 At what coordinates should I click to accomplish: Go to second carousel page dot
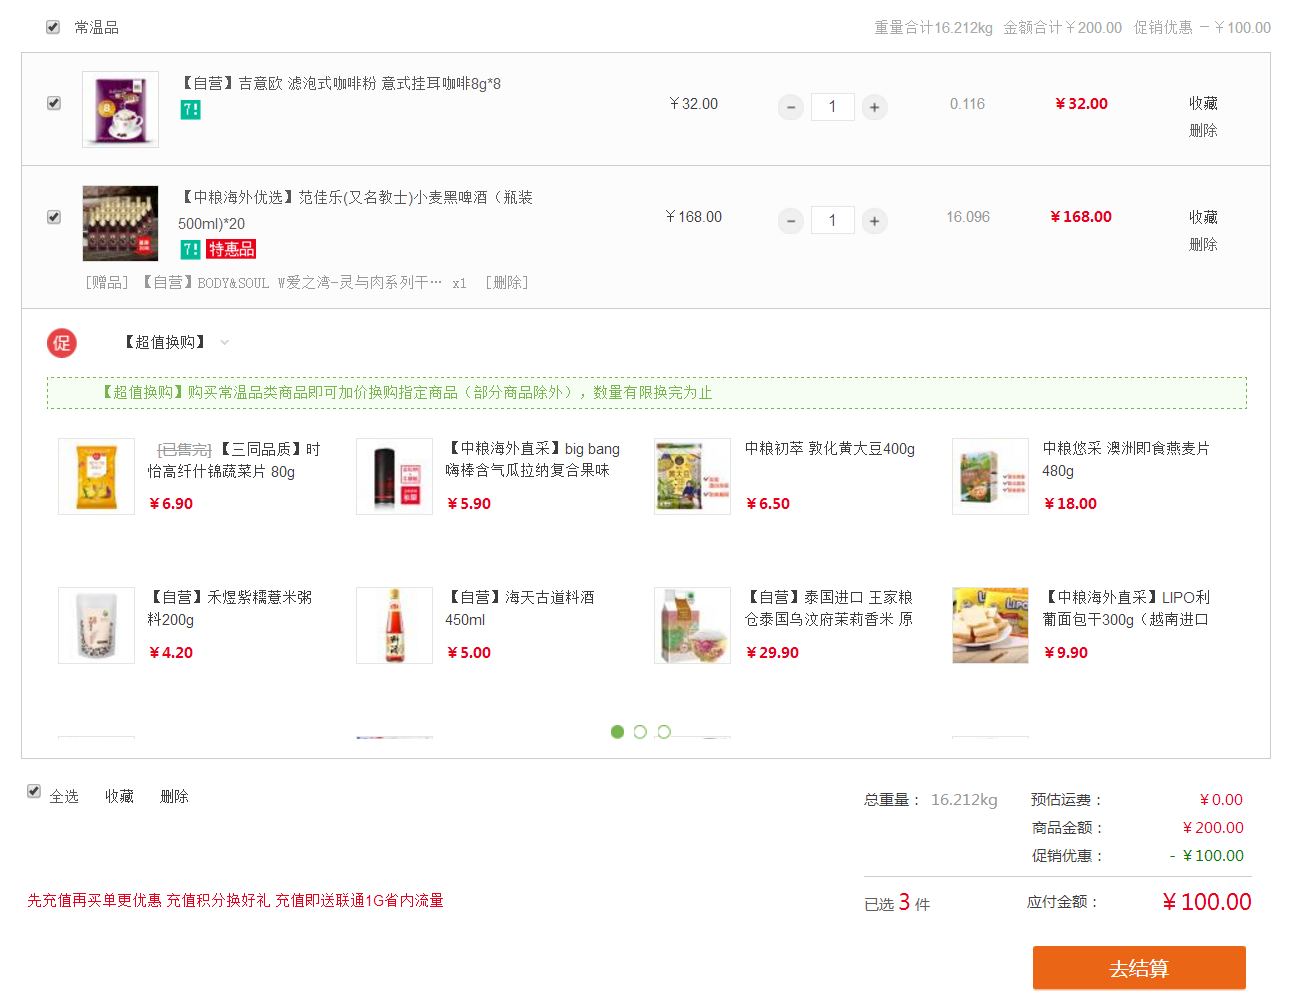[x=640, y=732]
